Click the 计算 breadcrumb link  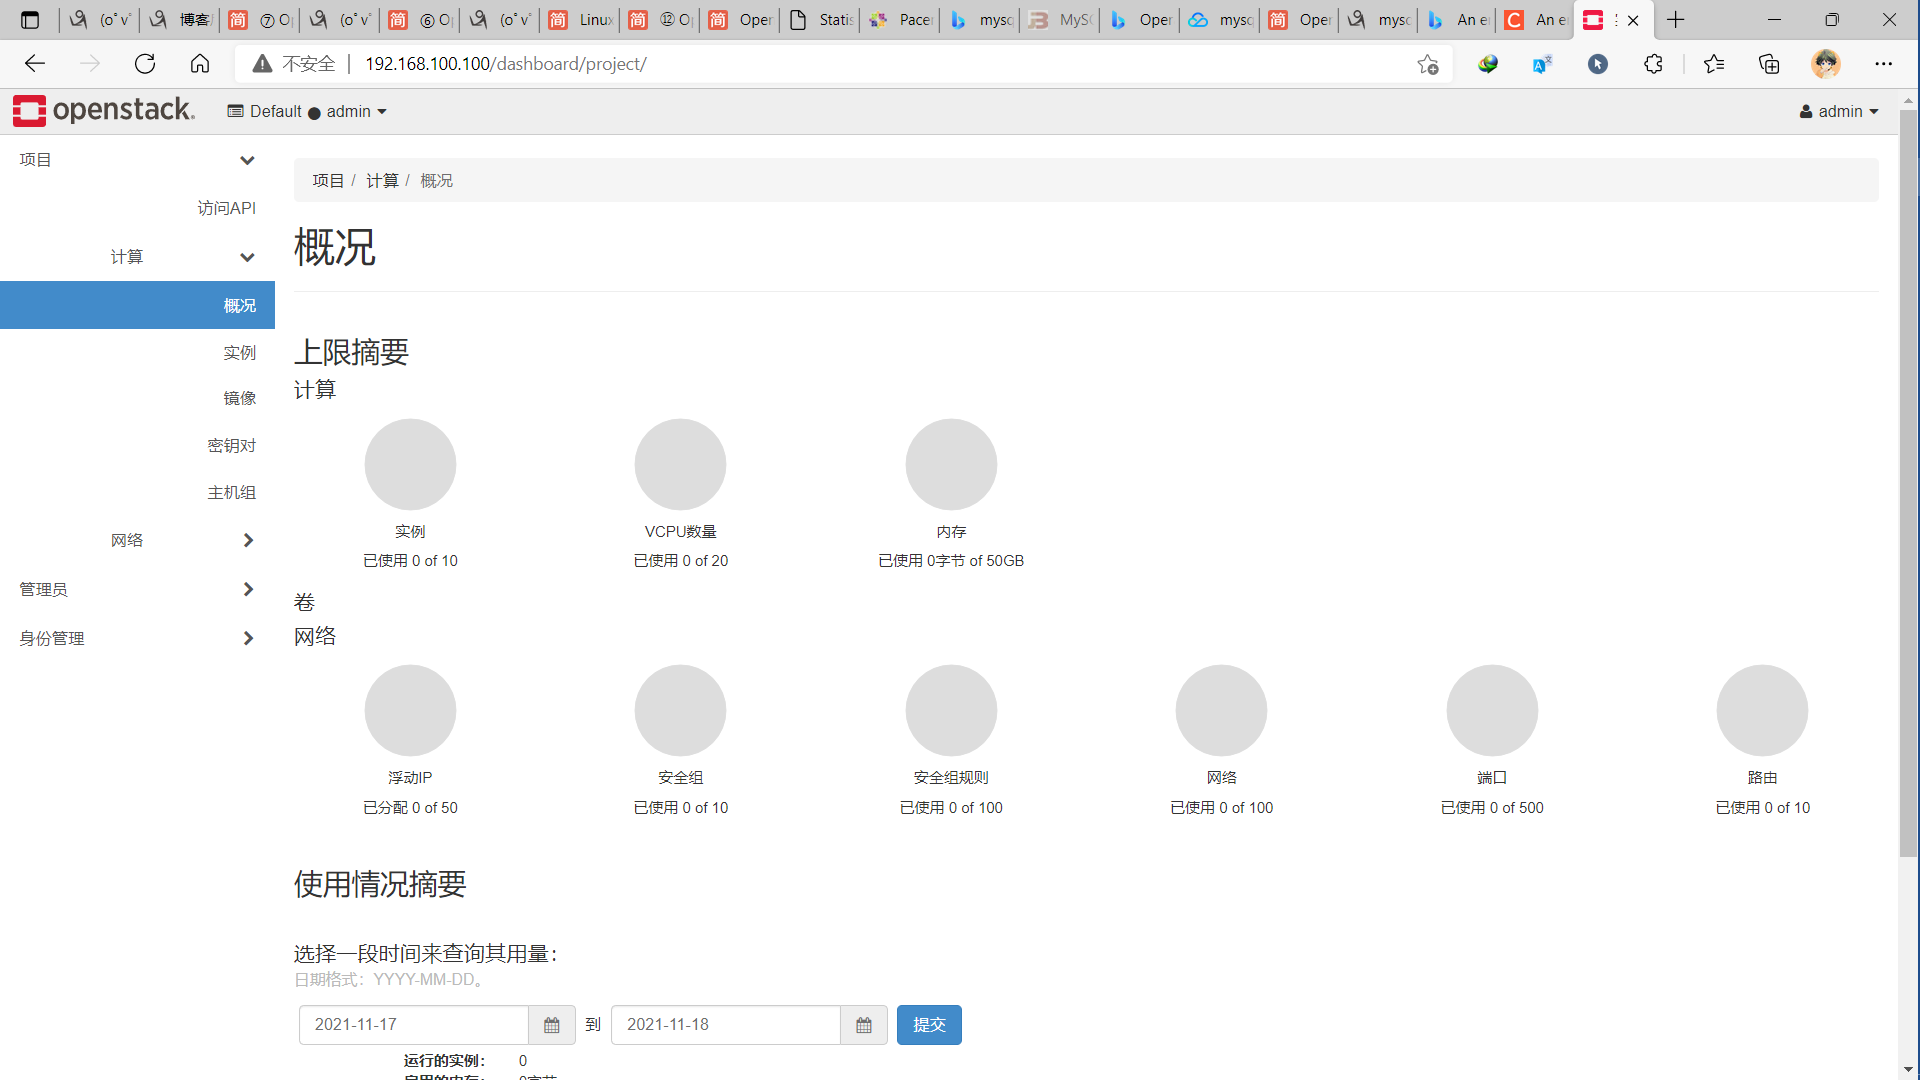(x=381, y=180)
